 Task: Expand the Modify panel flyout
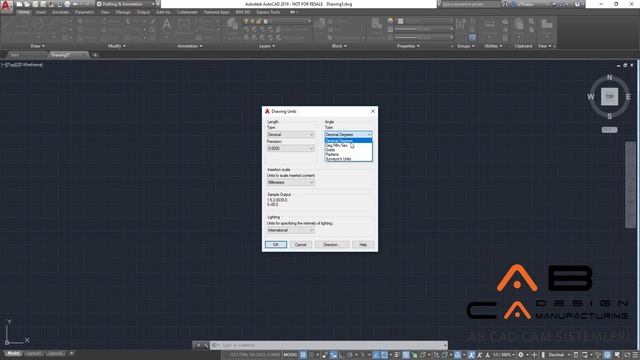coord(116,46)
